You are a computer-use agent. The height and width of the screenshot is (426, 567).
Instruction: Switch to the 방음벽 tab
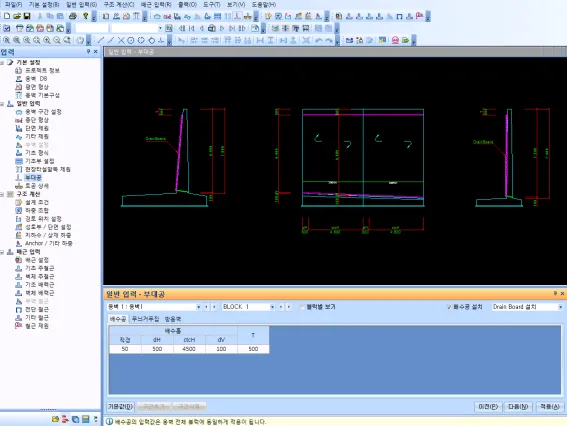172,319
